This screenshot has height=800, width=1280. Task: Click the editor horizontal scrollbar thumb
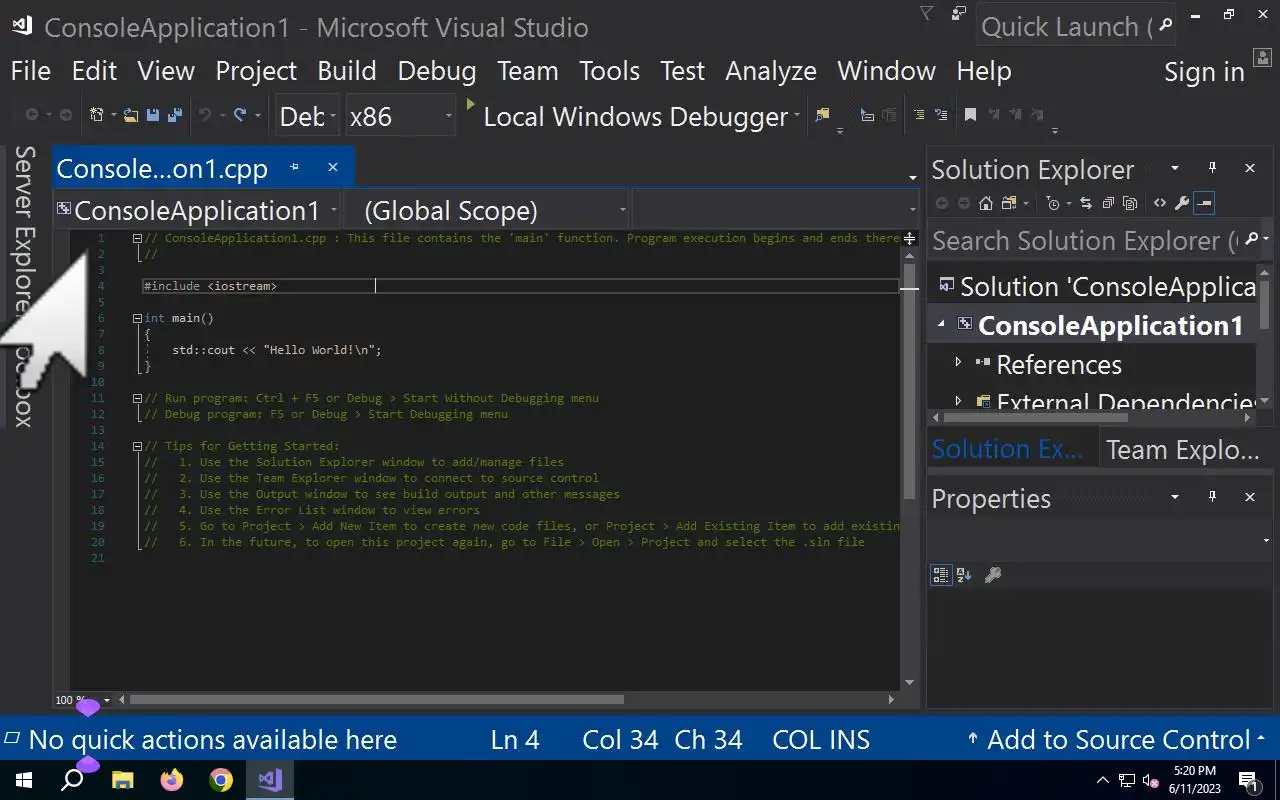coord(376,700)
